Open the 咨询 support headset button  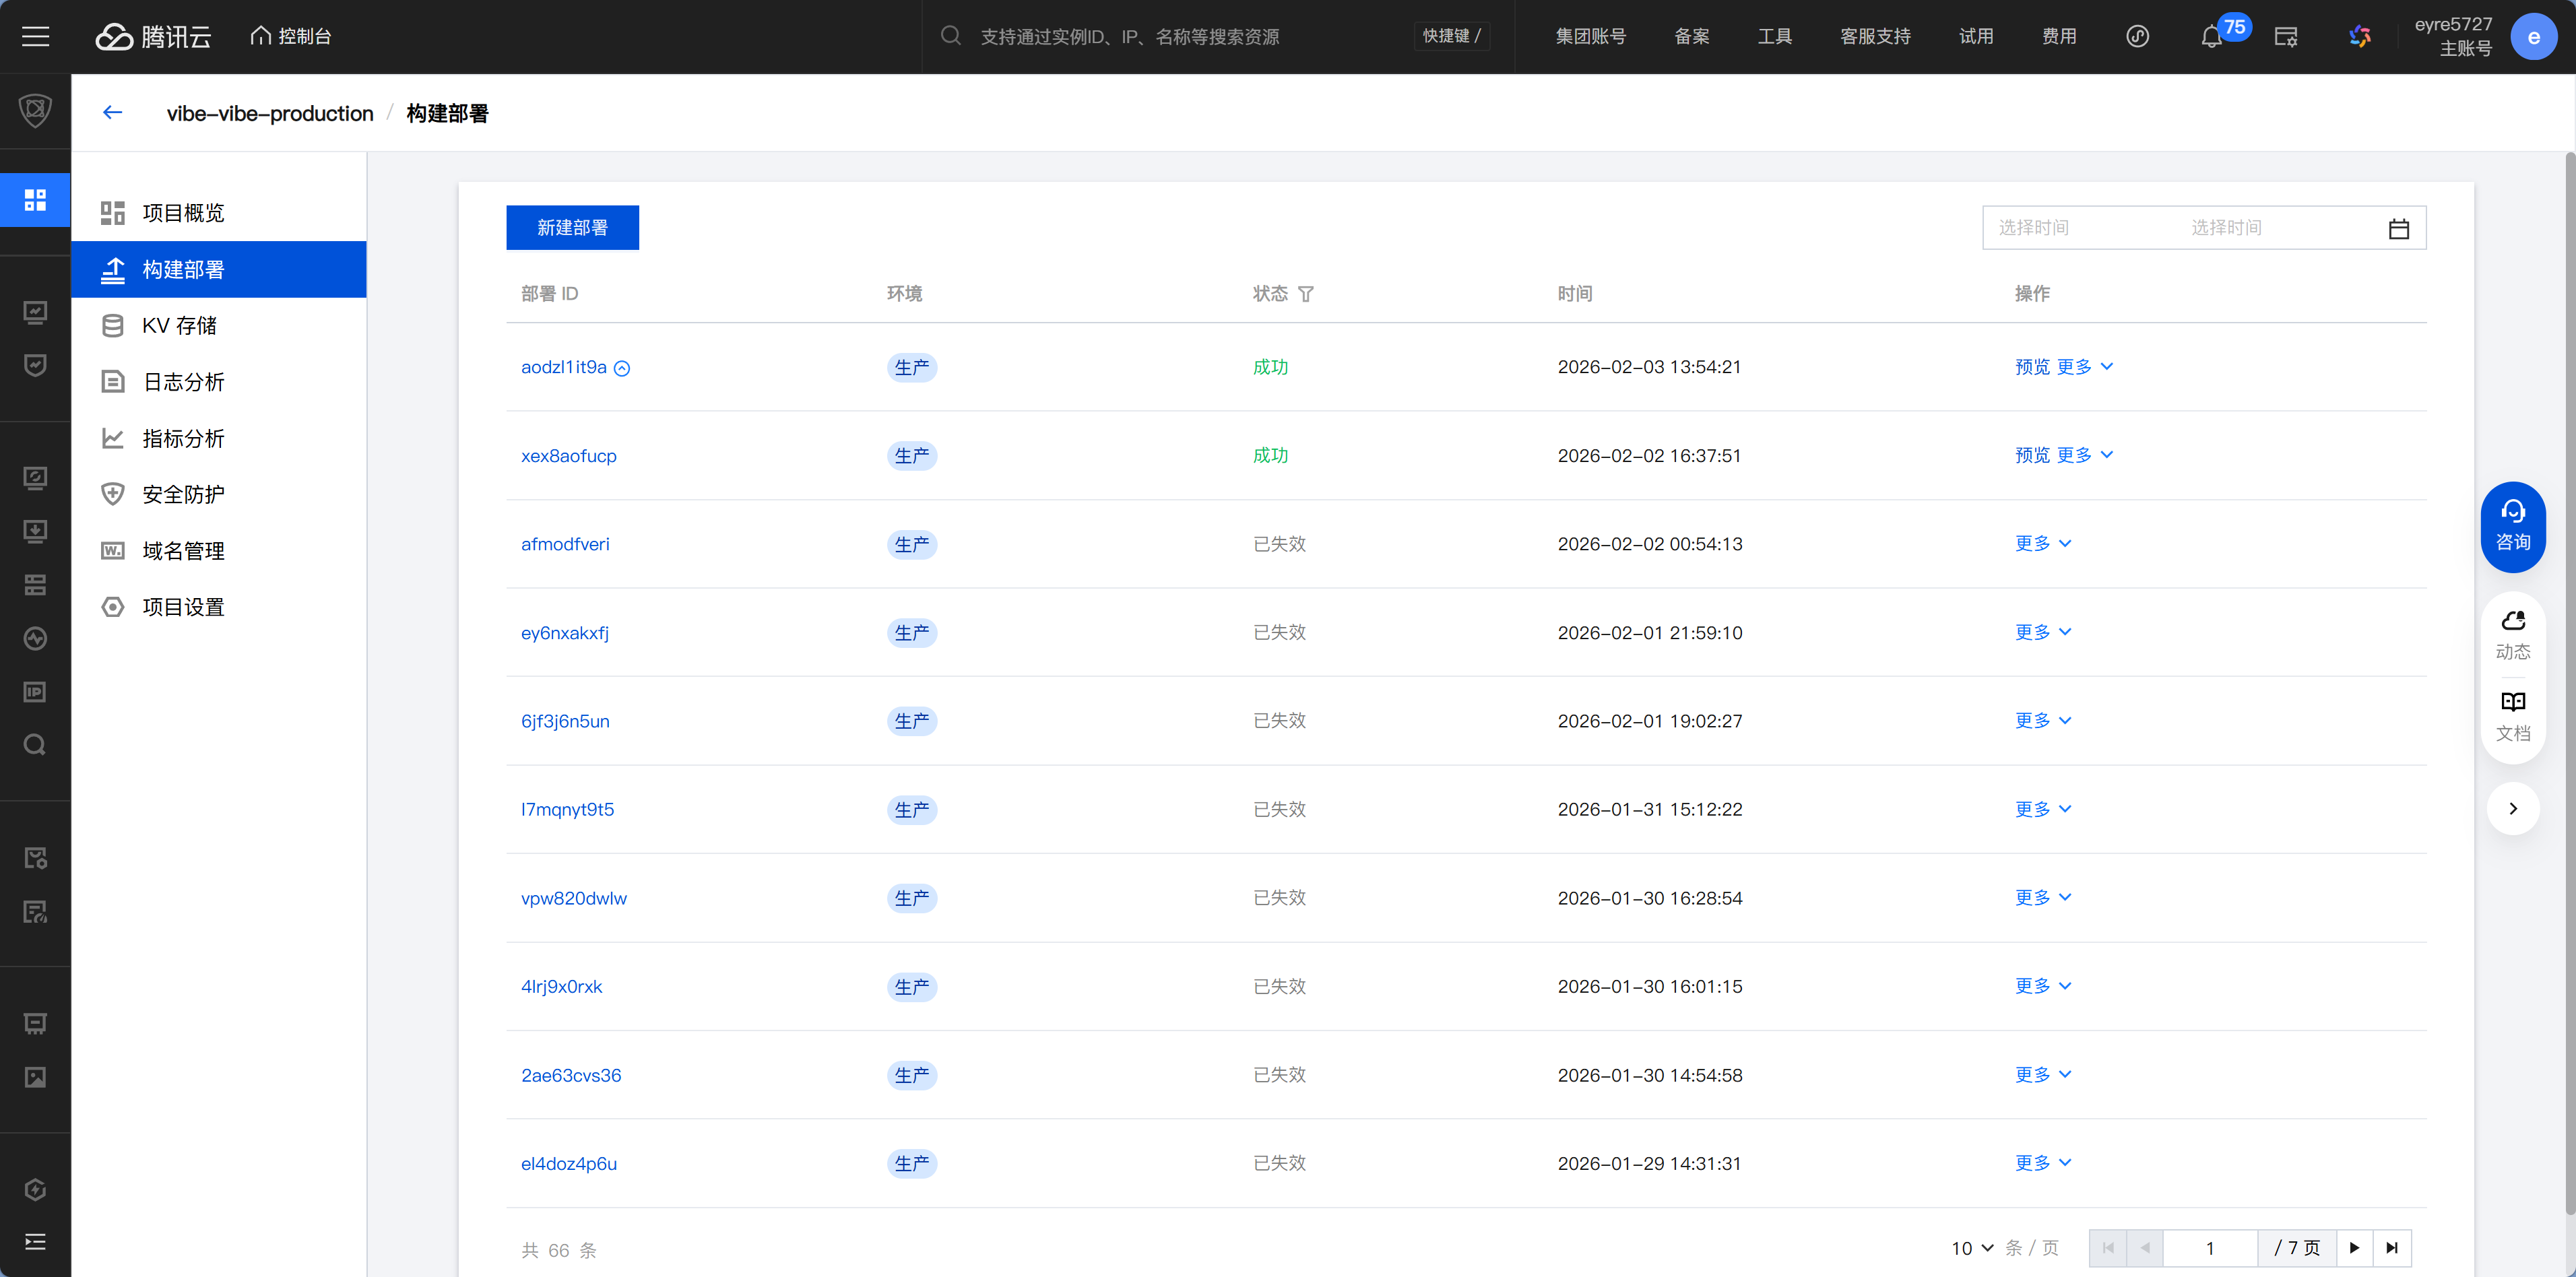2512,526
